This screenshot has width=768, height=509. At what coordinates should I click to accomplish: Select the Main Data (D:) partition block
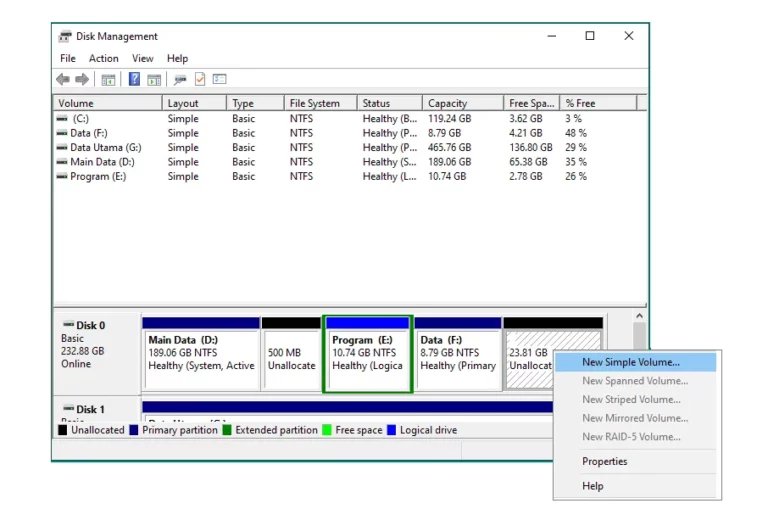point(201,353)
